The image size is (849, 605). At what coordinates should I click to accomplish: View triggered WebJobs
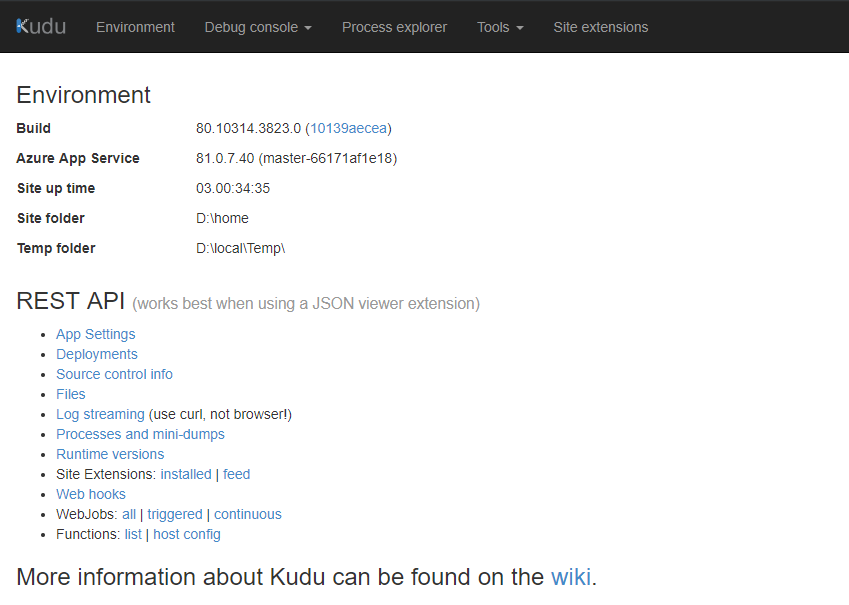point(175,515)
